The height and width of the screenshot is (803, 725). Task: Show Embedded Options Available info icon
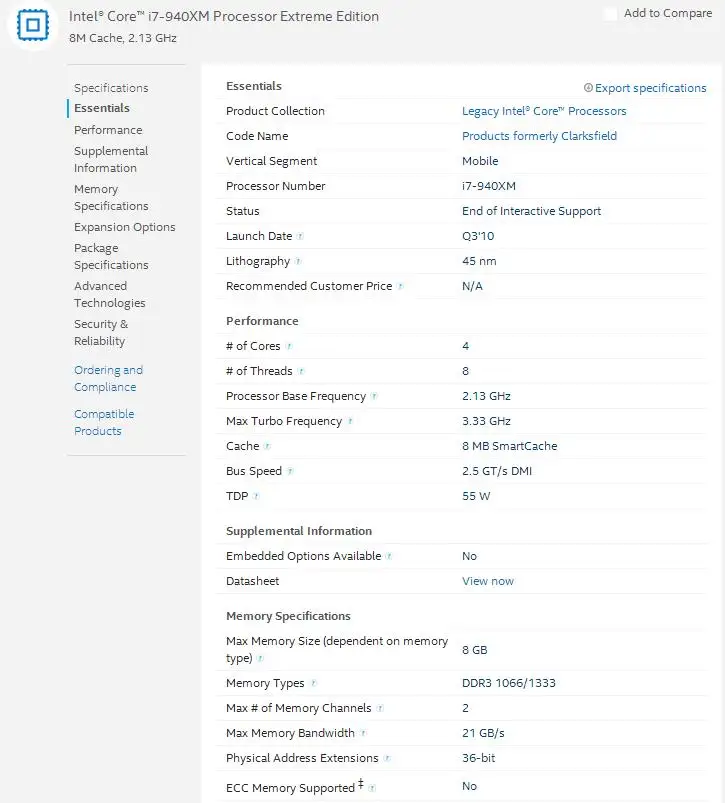pyautogui.click(x=390, y=556)
